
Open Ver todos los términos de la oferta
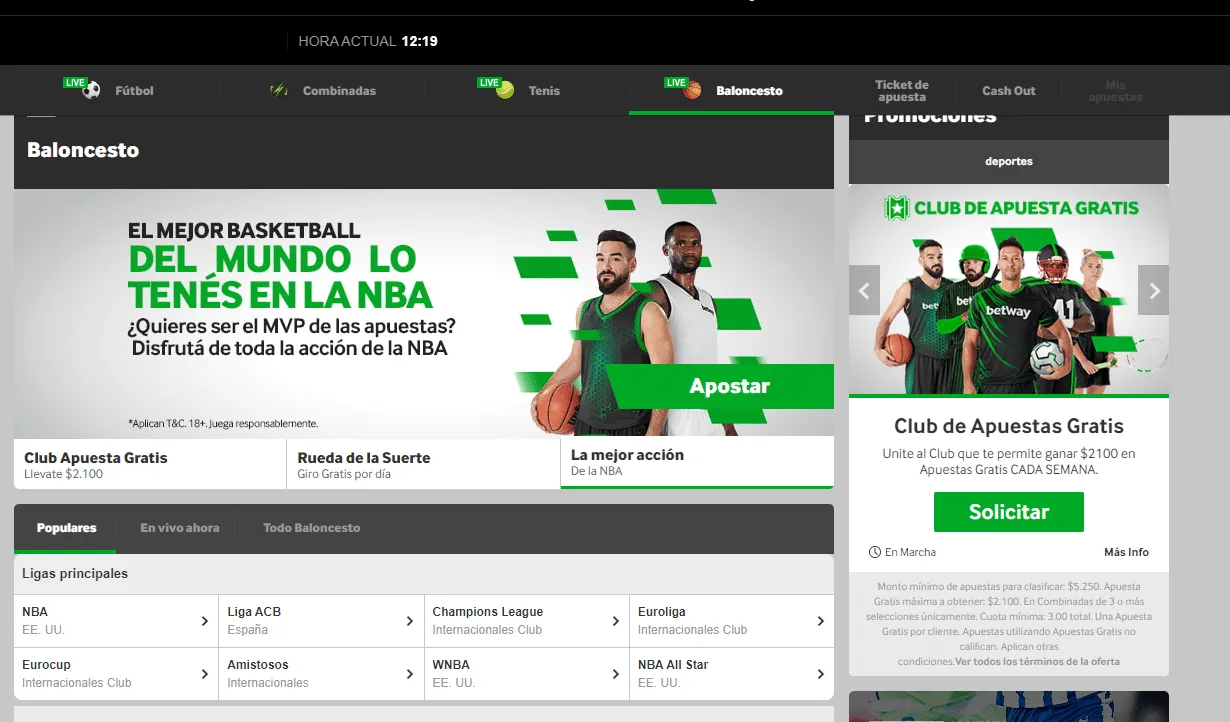(x=1037, y=662)
